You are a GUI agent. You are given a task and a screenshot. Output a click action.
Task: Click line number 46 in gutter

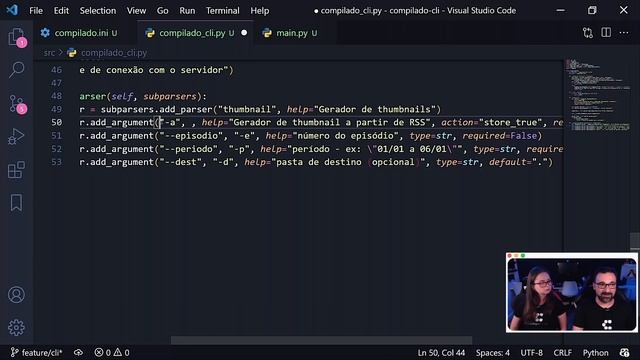(57, 70)
